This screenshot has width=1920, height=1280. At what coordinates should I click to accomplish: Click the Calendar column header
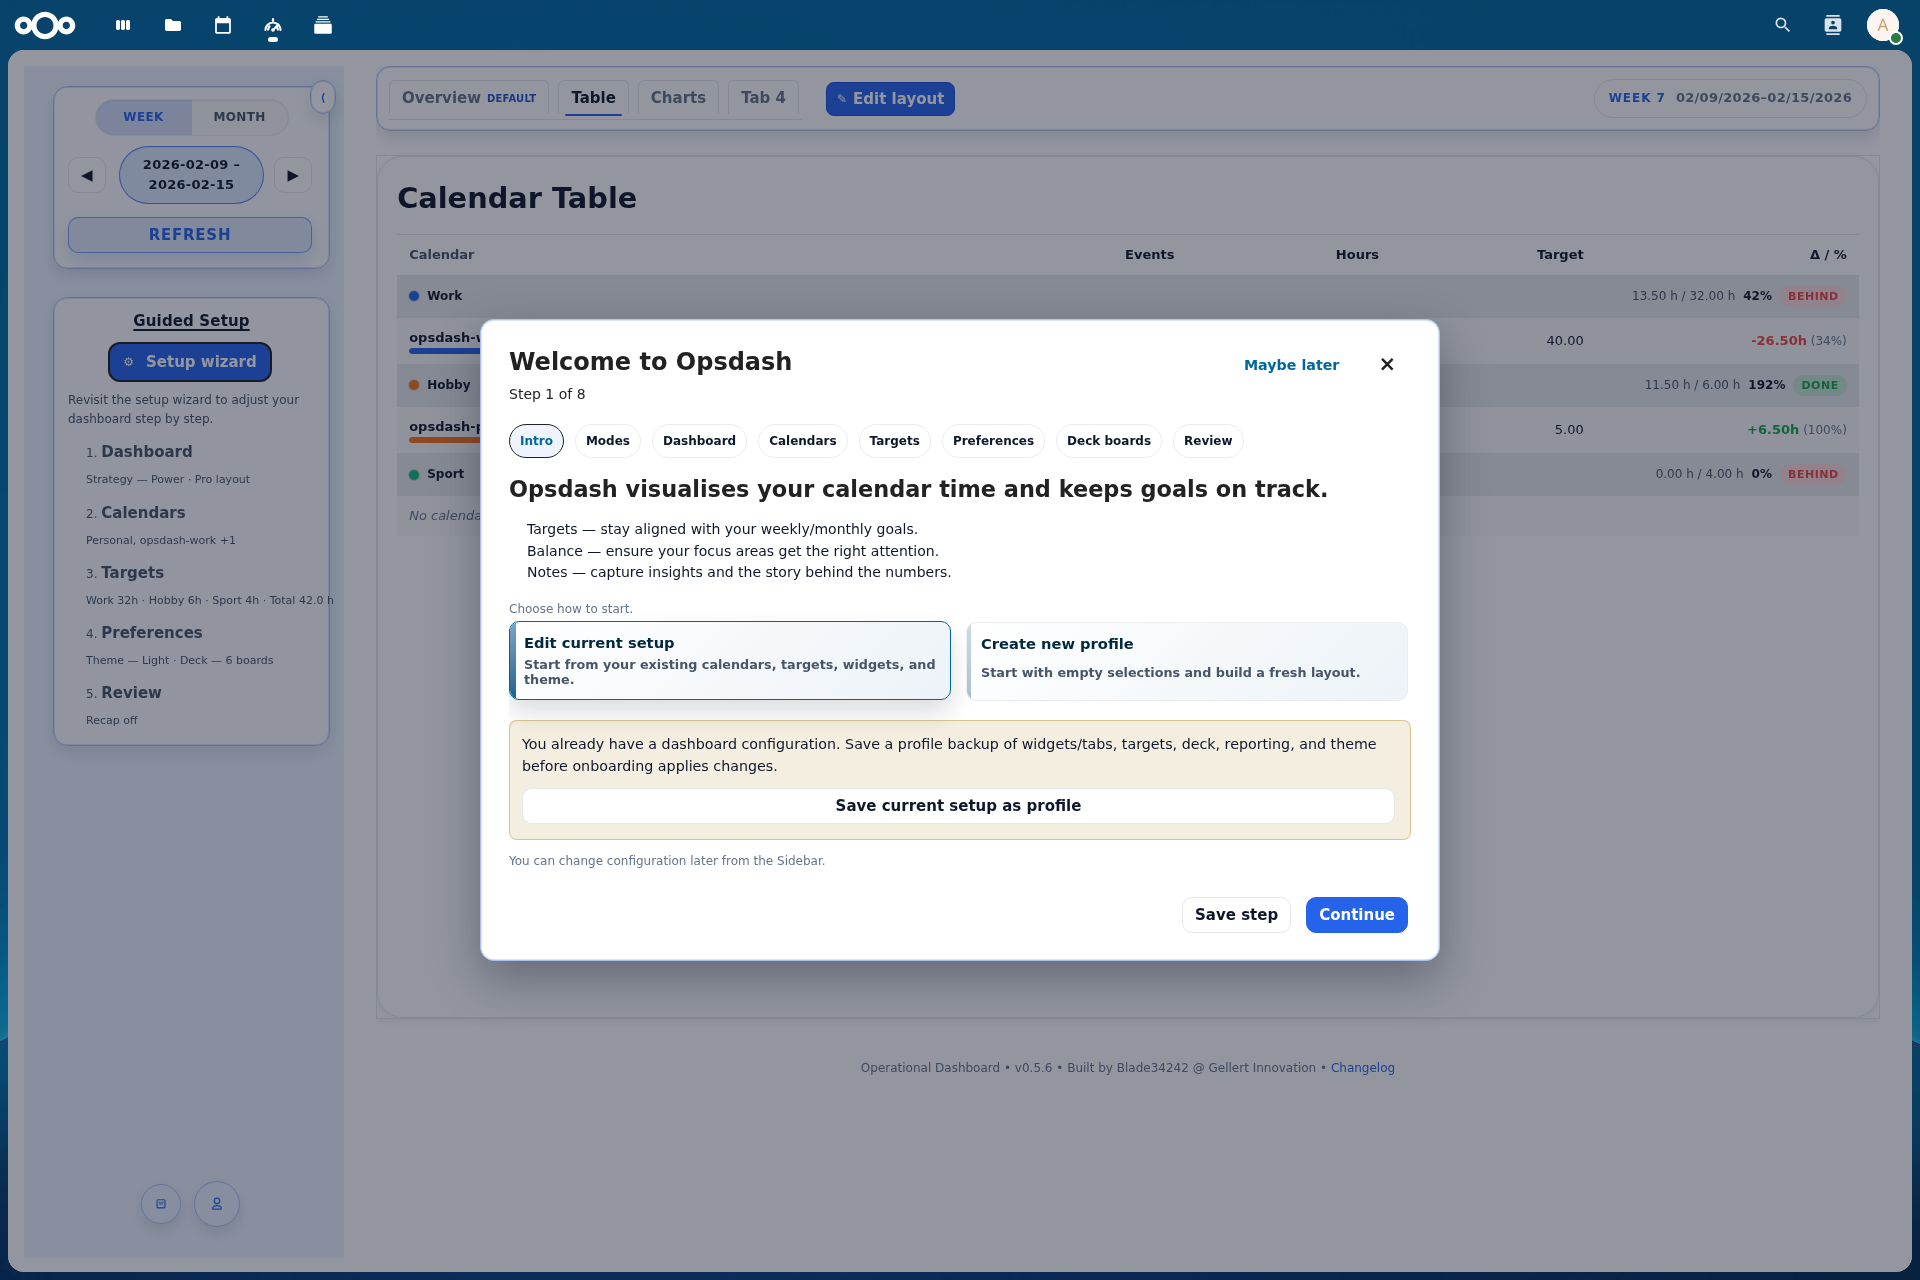pyautogui.click(x=442, y=255)
